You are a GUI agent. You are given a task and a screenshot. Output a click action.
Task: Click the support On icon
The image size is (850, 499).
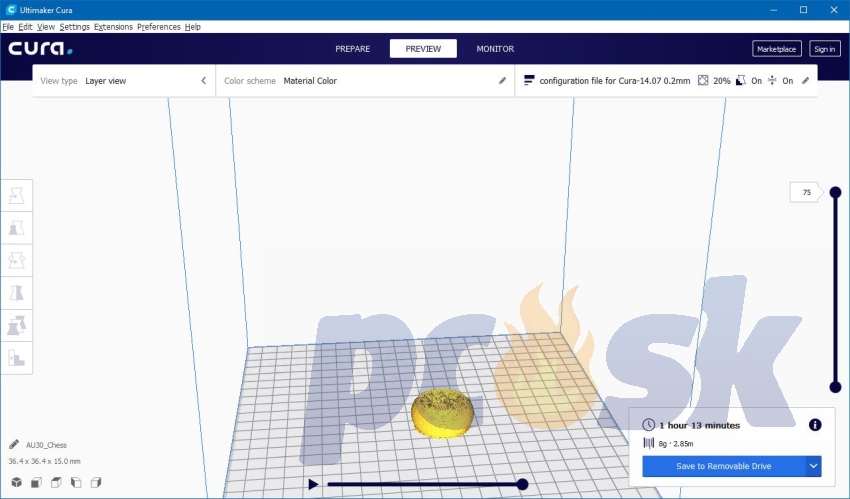point(741,81)
